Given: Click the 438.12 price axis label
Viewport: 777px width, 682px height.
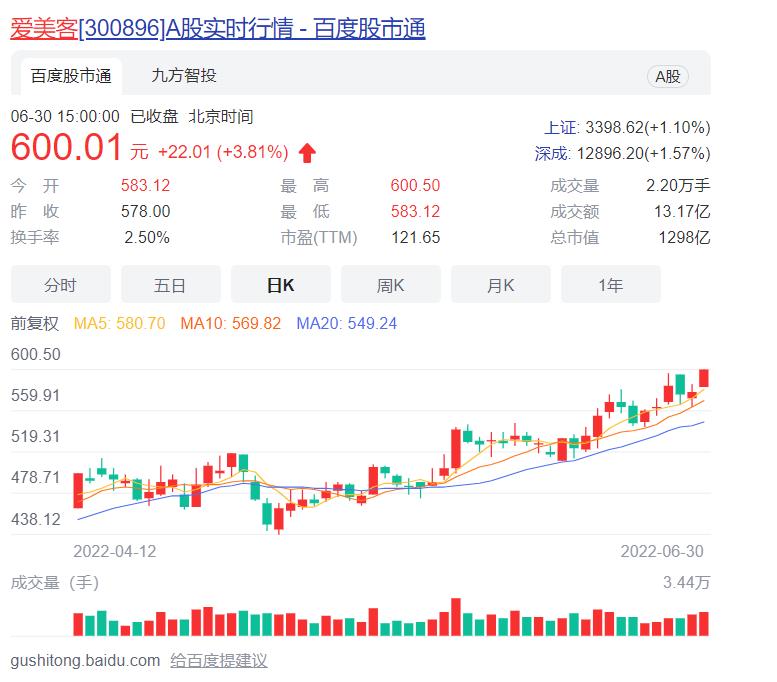Looking at the screenshot, I should (36, 519).
